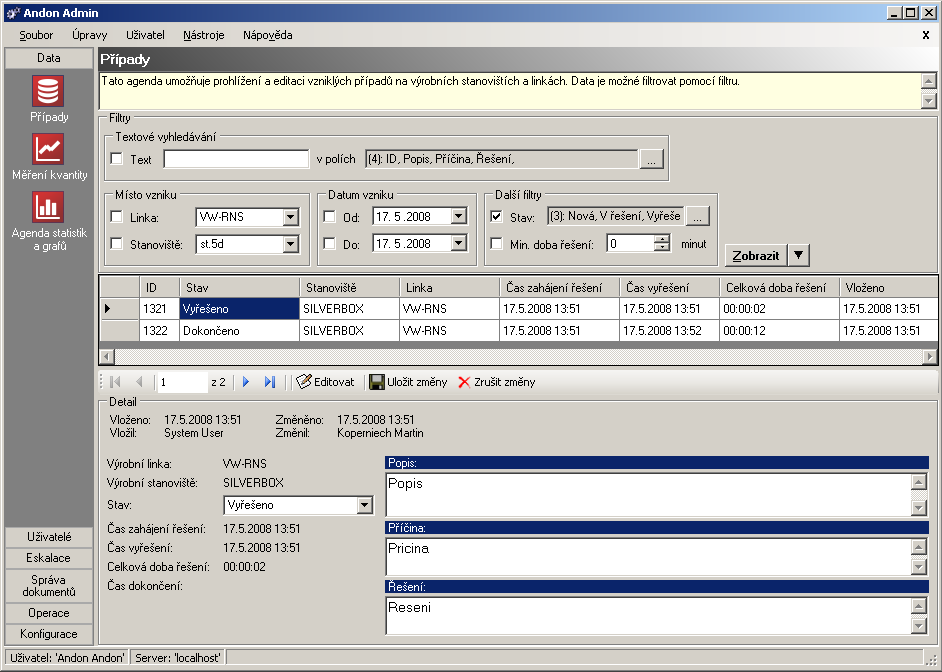
Task: Click the table horizontal scrollbar
Action: (x=518, y=357)
